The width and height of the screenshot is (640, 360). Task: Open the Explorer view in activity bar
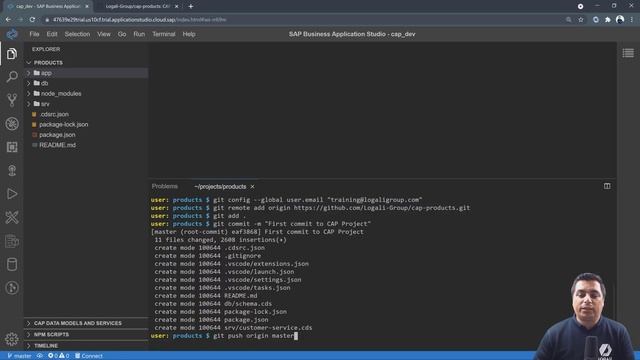tap(12, 53)
